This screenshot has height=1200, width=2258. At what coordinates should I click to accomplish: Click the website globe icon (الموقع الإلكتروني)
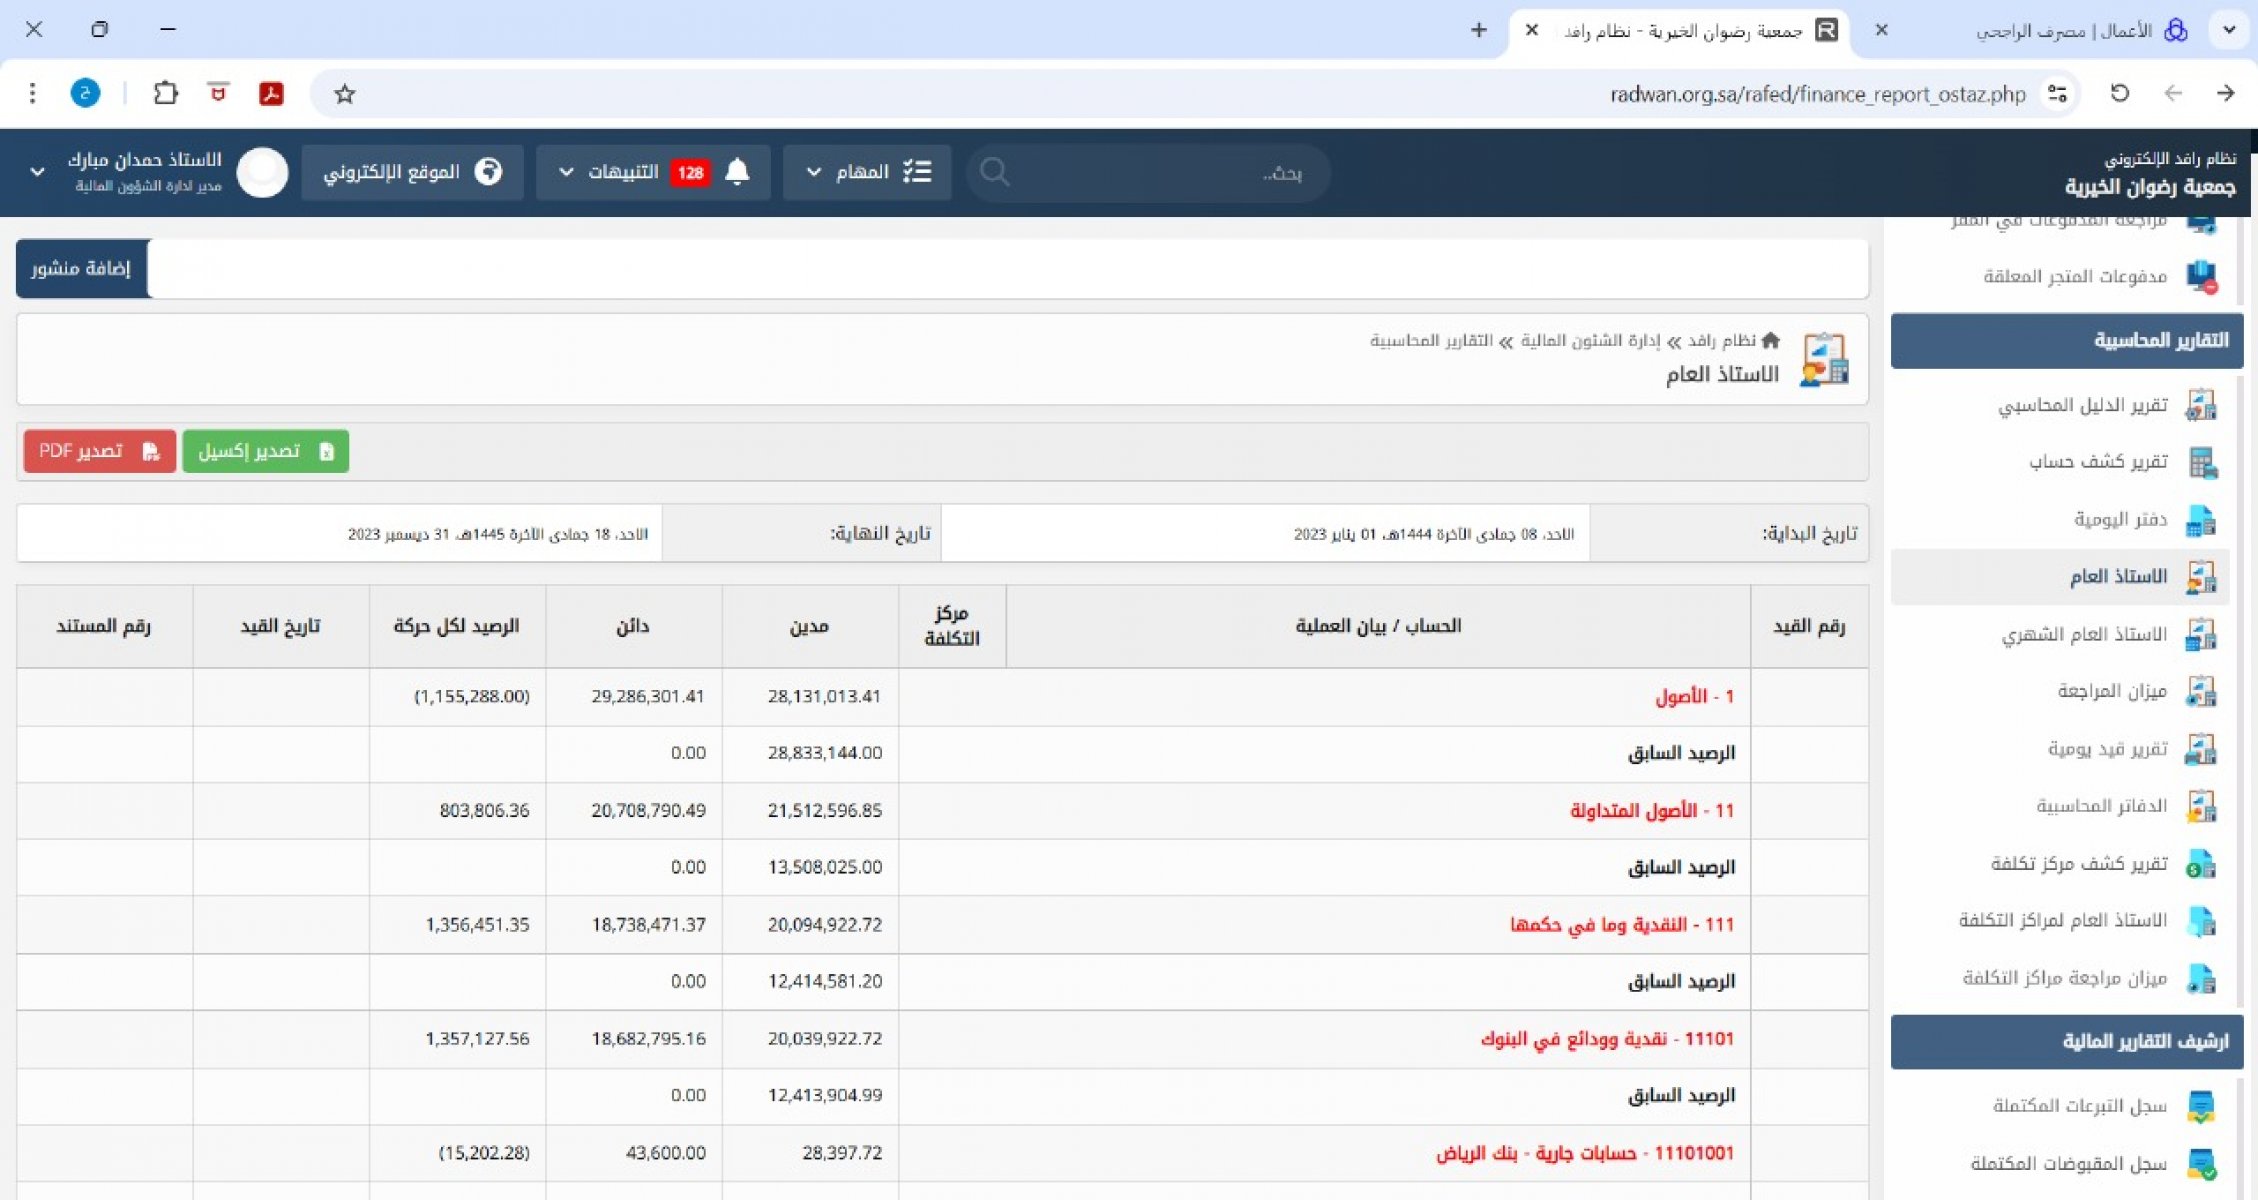tap(488, 172)
